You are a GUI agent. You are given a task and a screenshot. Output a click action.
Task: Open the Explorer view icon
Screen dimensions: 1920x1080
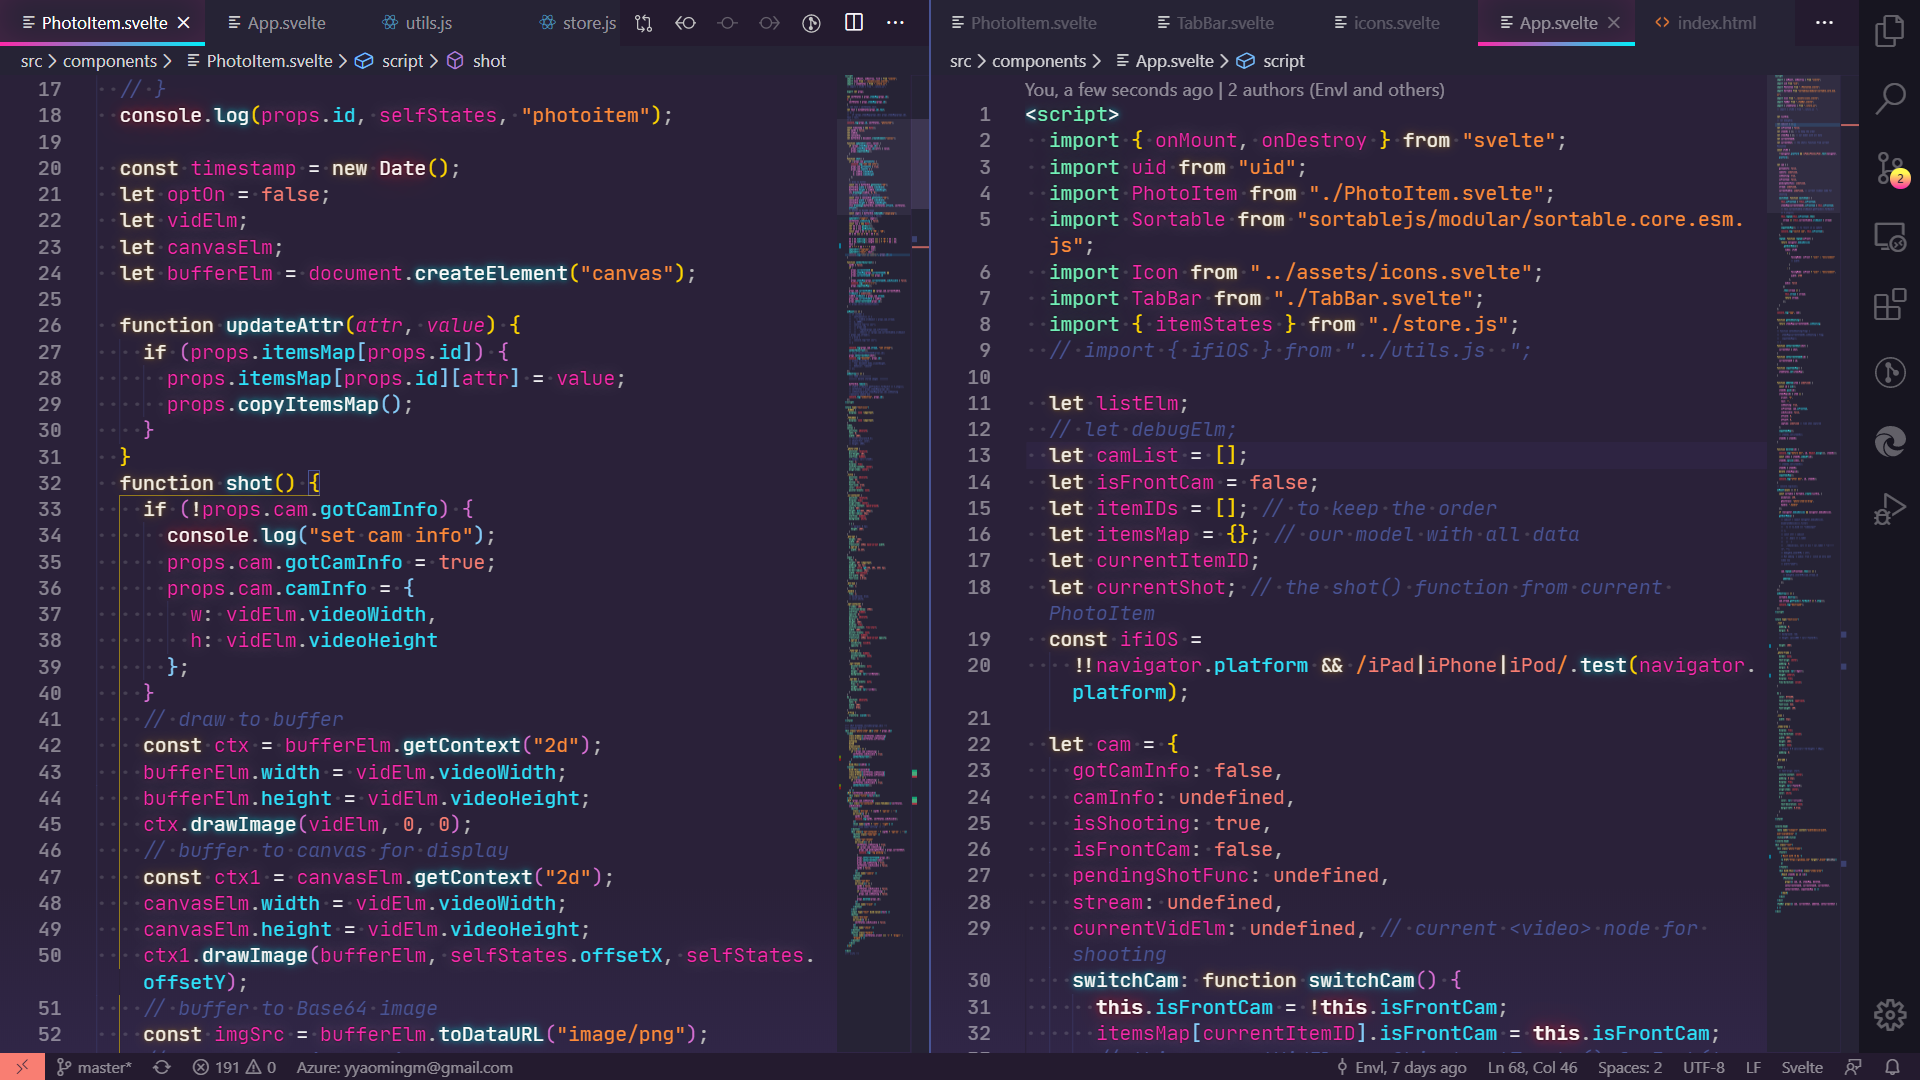tap(1889, 31)
